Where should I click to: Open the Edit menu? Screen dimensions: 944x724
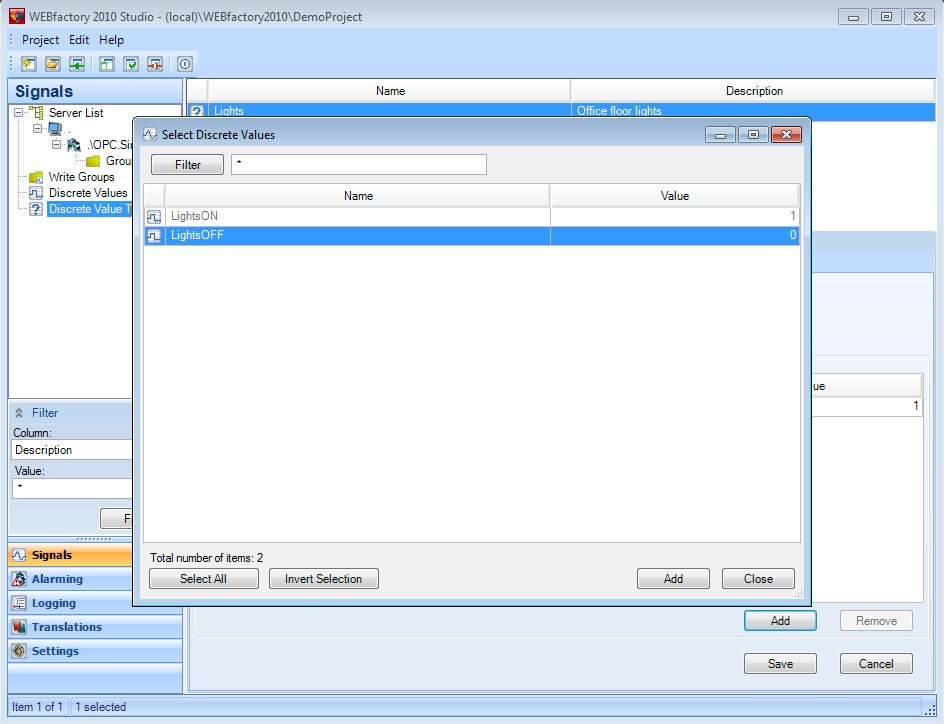(x=79, y=40)
